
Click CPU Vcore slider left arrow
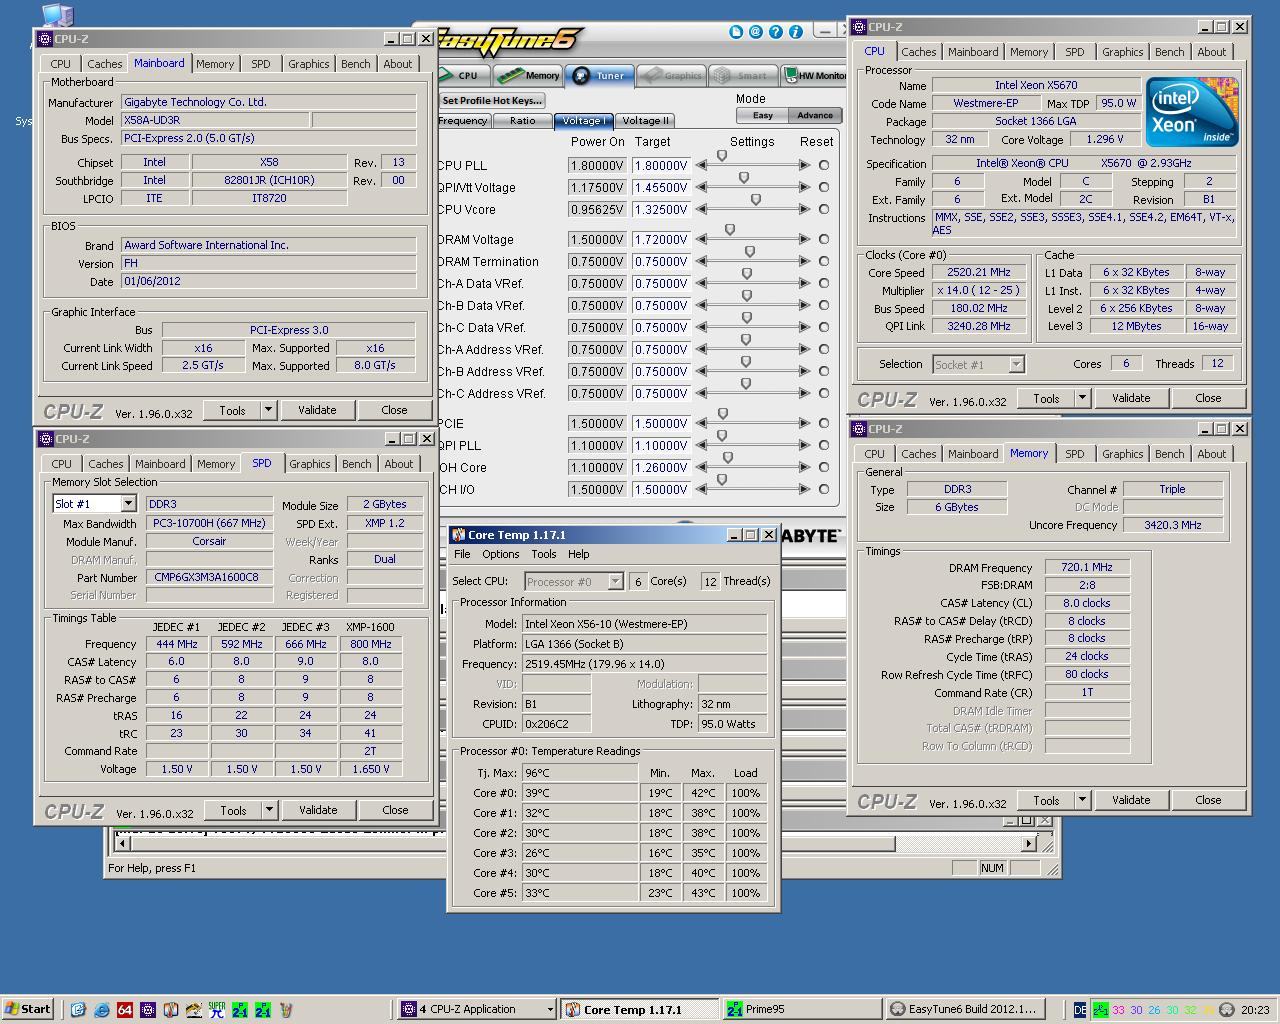click(x=702, y=210)
